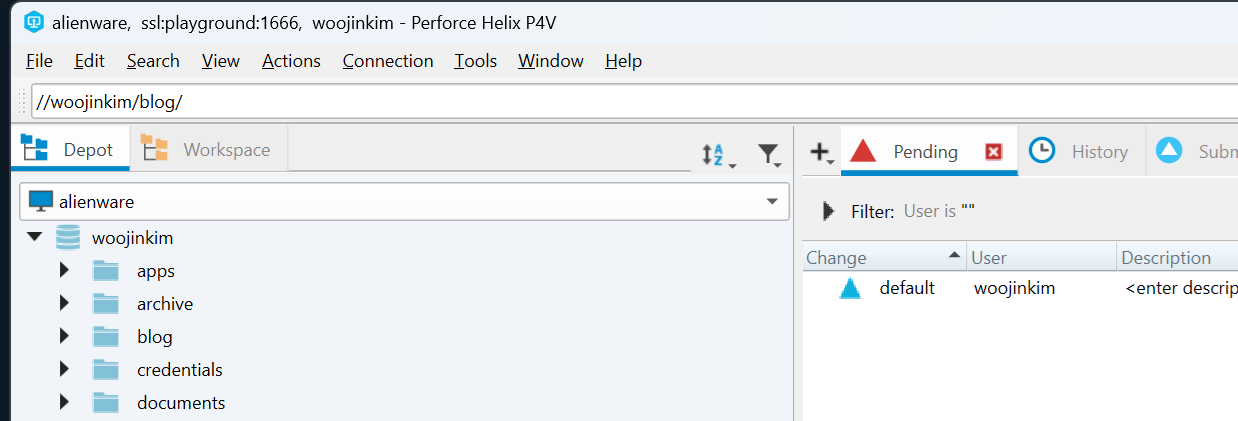
Task: Expand the apps folder tree arrow
Action: click(64, 271)
